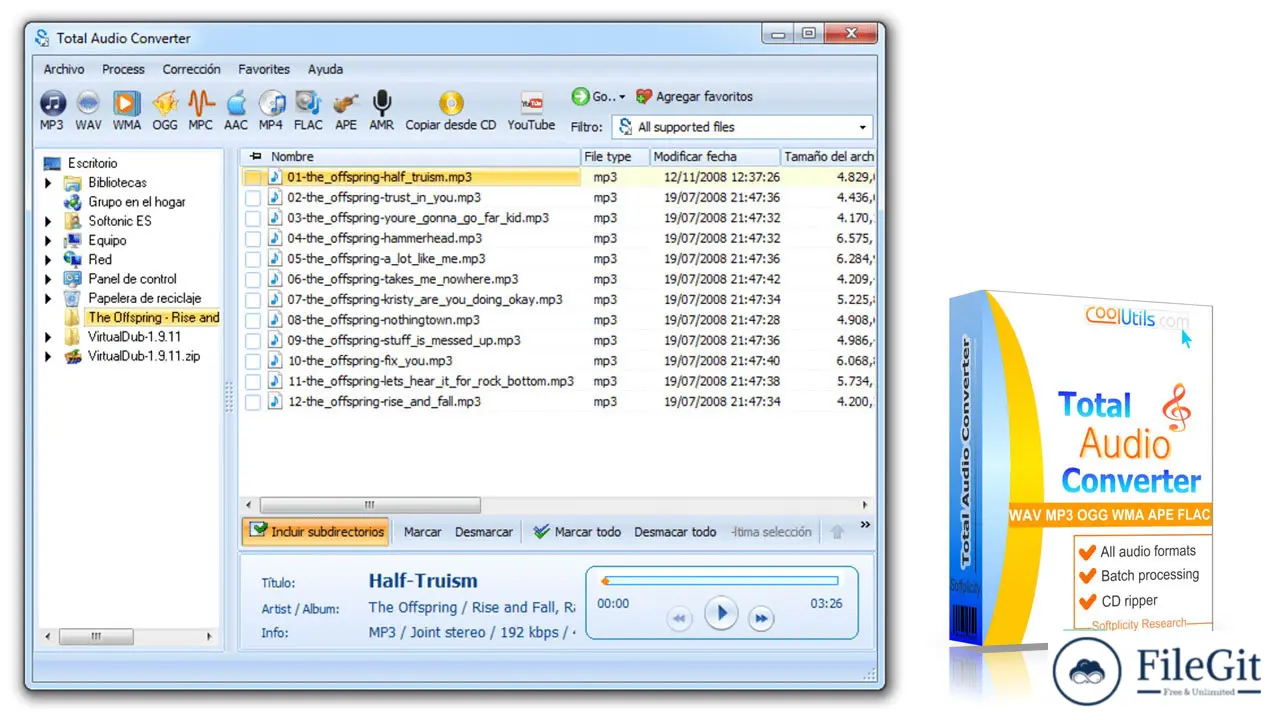The width and height of the screenshot is (1280, 720).
Task: Check the box for 02-the_offspring-trust_in_you.mp3
Action: 253,198
